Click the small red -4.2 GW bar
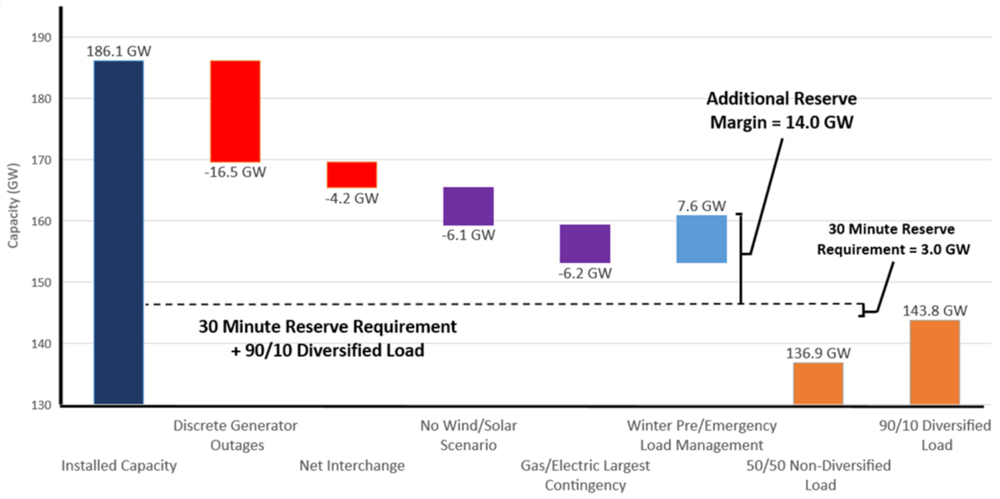The image size is (1000, 499). pyautogui.click(x=352, y=175)
